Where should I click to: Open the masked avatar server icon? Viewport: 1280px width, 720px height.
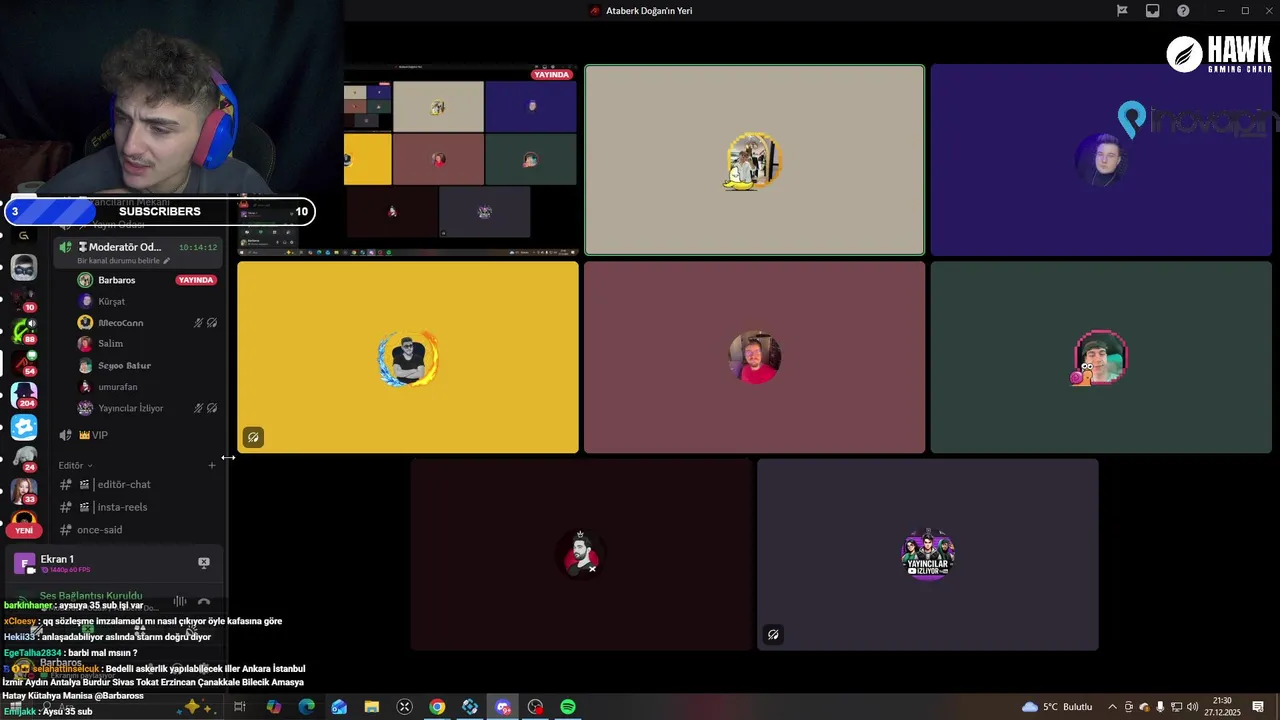[x=24, y=267]
